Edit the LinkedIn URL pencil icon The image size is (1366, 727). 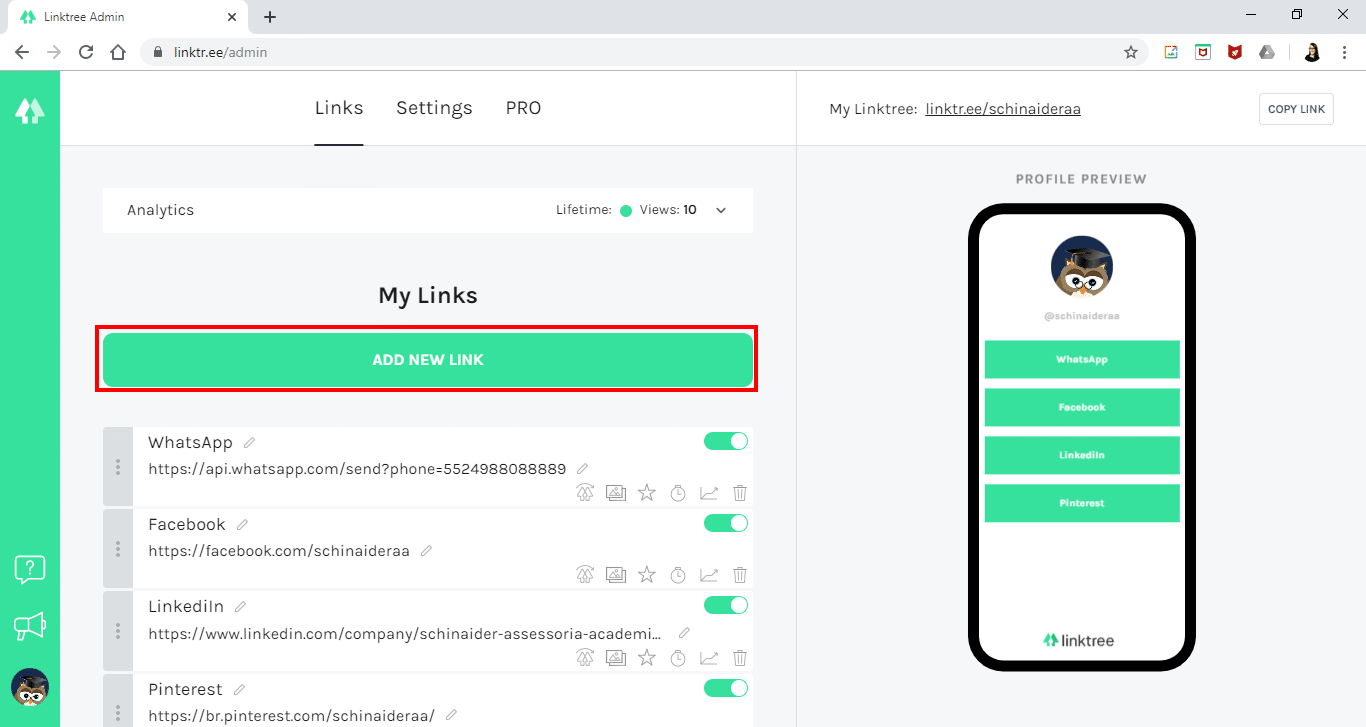[x=685, y=632]
